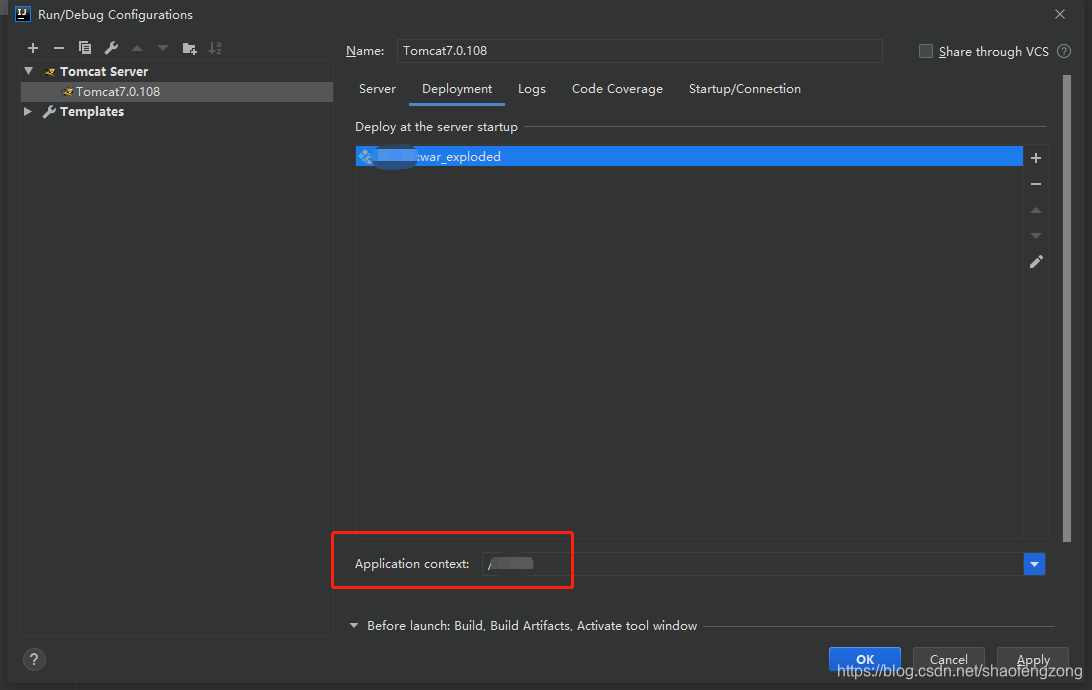This screenshot has height=690, width=1092.
Task: Remove artifact from deployment list
Action: click(x=1036, y=184)
